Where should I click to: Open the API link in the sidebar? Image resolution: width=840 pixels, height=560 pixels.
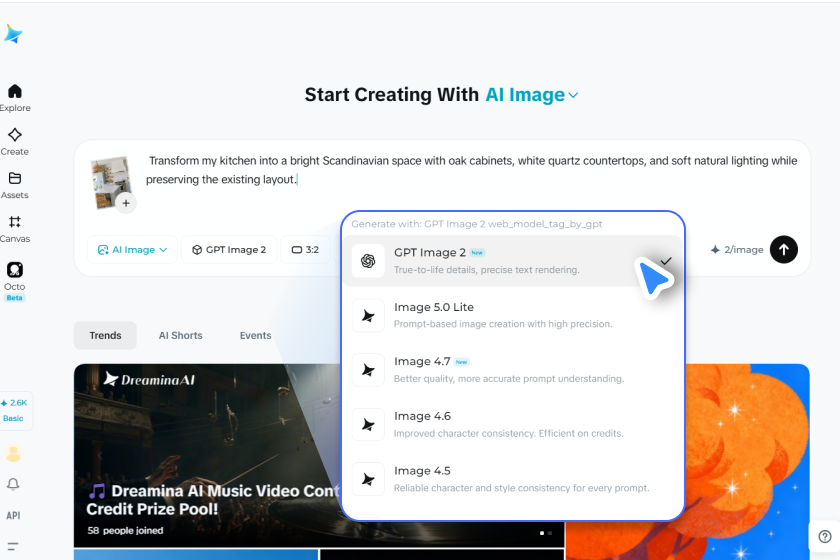tap(13, 516)
